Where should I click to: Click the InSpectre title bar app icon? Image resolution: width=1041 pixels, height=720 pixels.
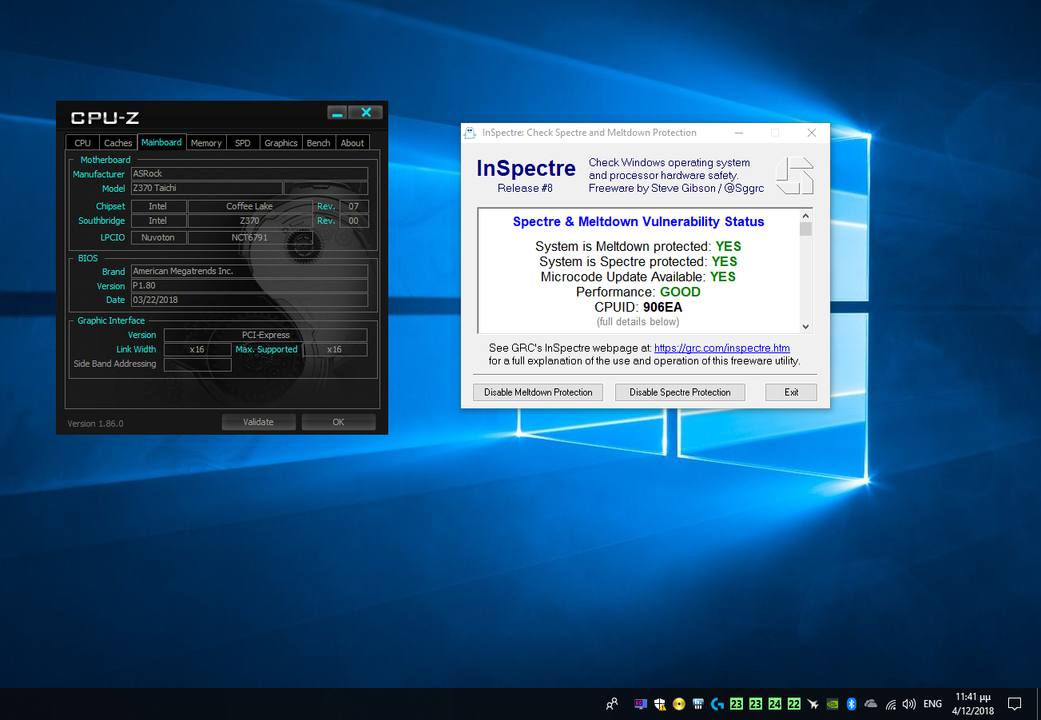click(x=470, y=133)
